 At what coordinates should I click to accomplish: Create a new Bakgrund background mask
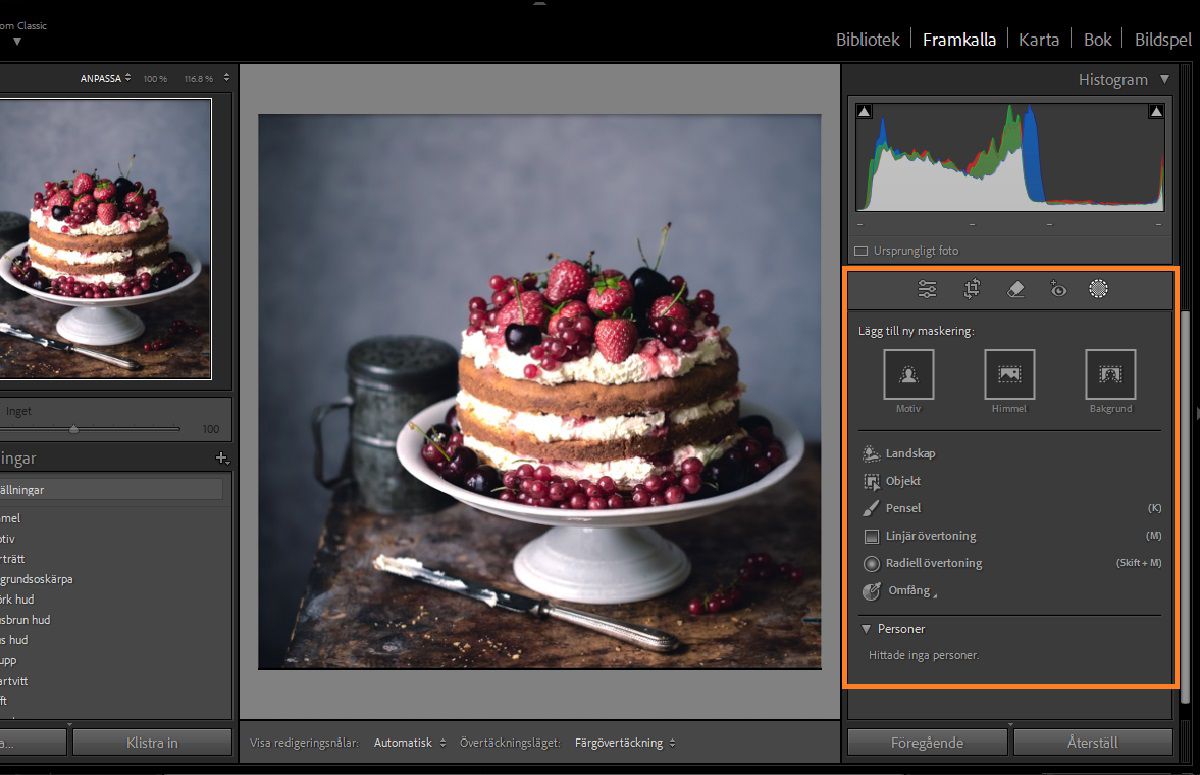[1110, 375]
